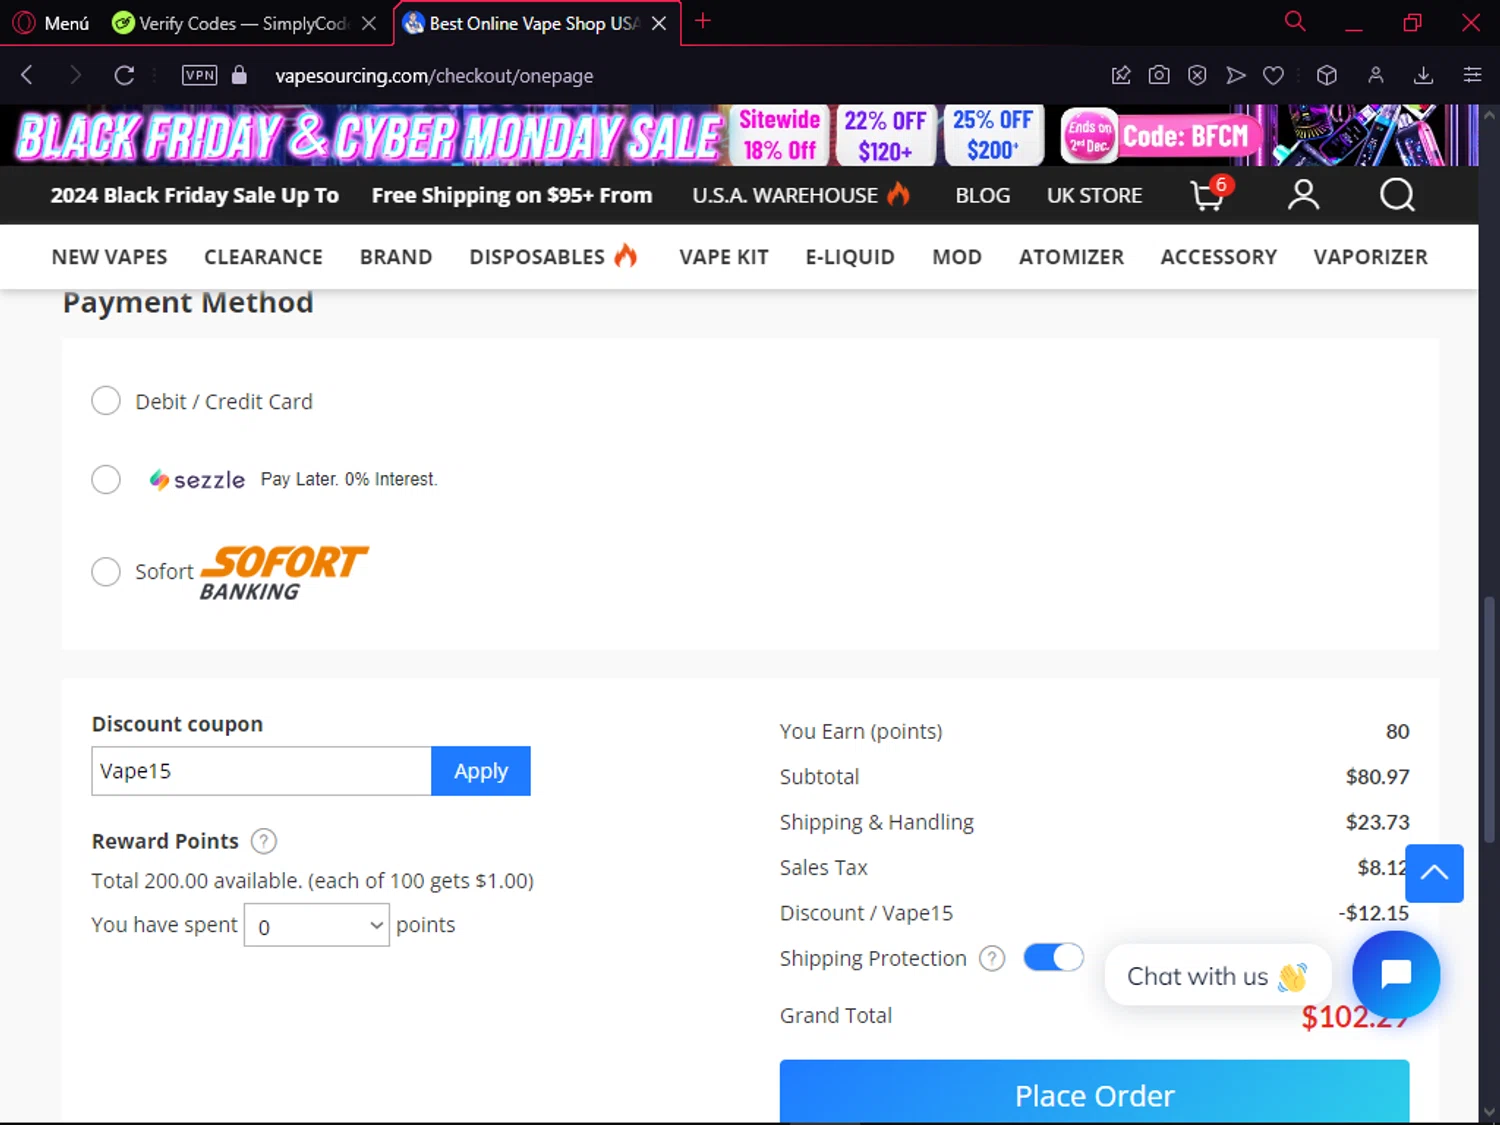Open the chat bubble widget
This screenshot has width=1500, height=1125.
(x=1396, y=974)
